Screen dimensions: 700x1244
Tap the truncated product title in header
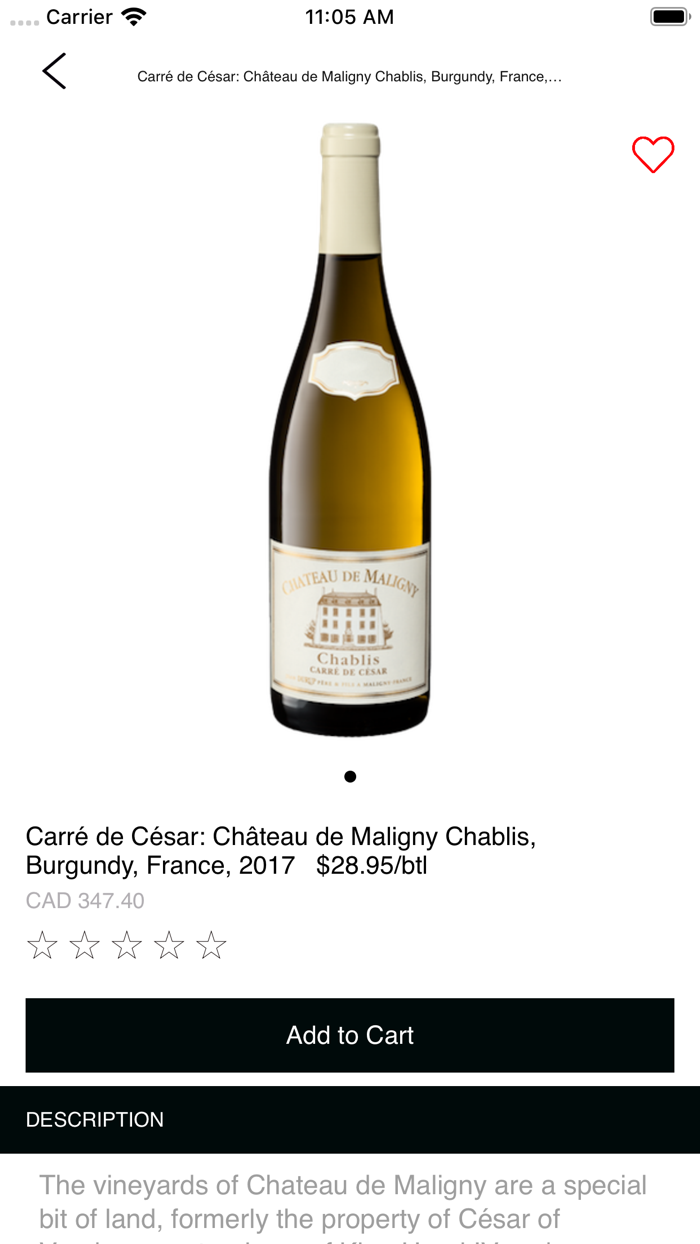[x=349, y=77]
